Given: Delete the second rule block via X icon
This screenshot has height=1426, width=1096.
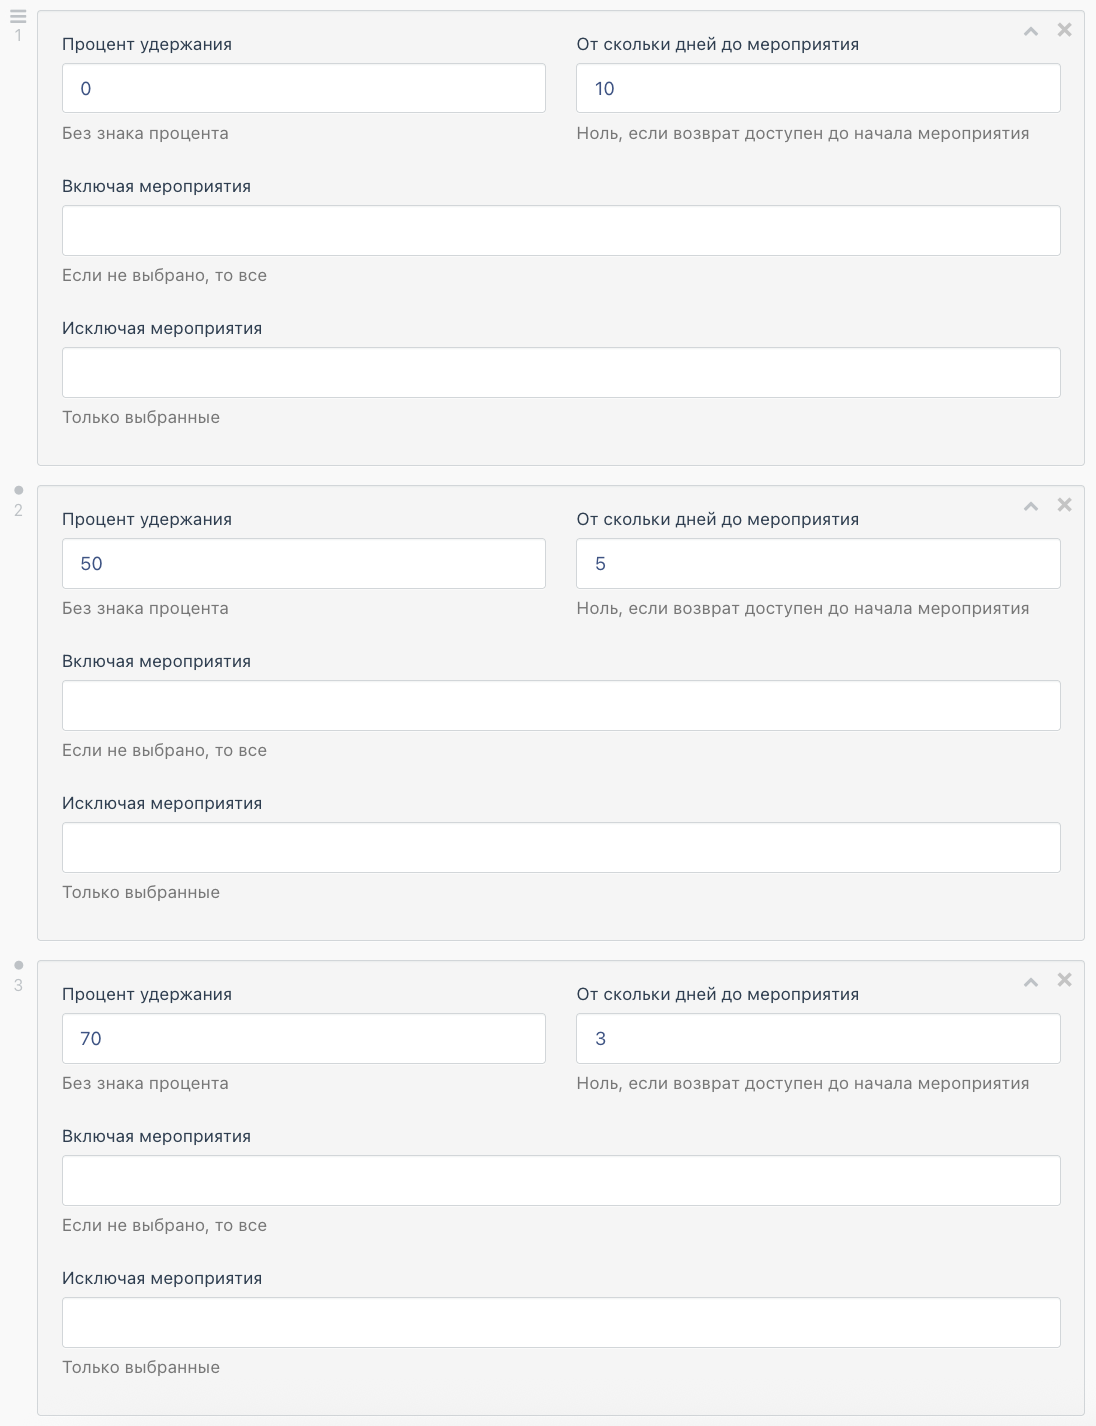Looking at the screenshot, I should [x=1065, y=505].
